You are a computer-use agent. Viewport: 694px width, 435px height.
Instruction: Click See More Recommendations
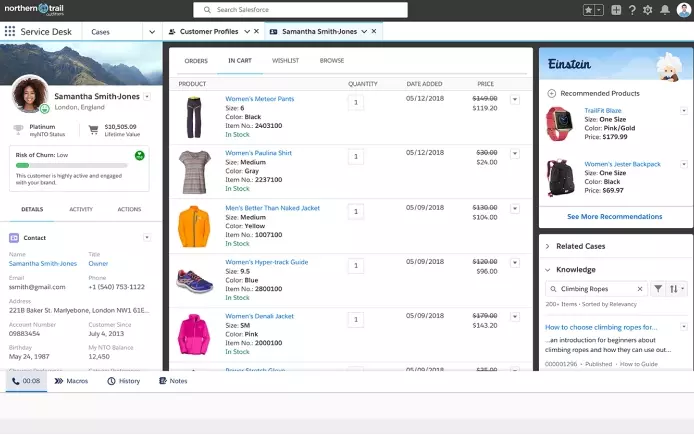[x=615, y=217]
